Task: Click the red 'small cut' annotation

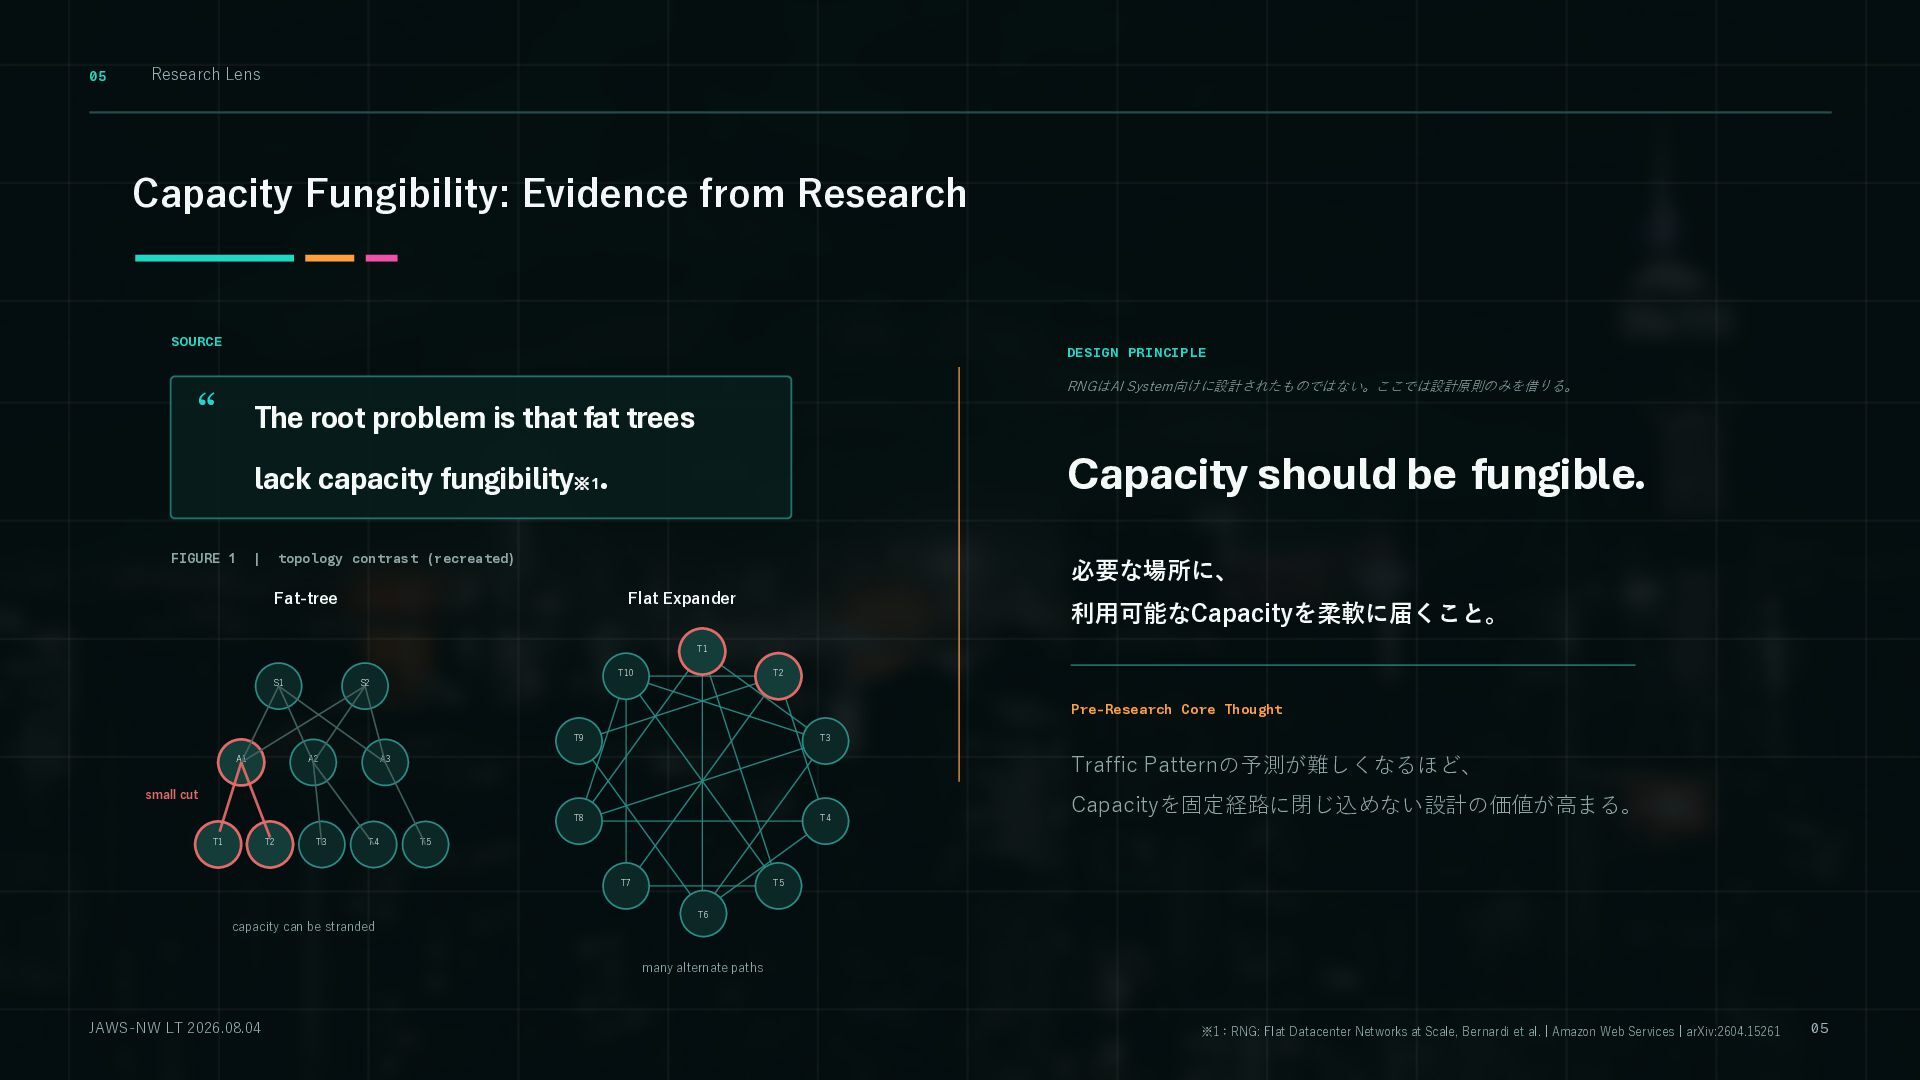Action: [172, 795]
